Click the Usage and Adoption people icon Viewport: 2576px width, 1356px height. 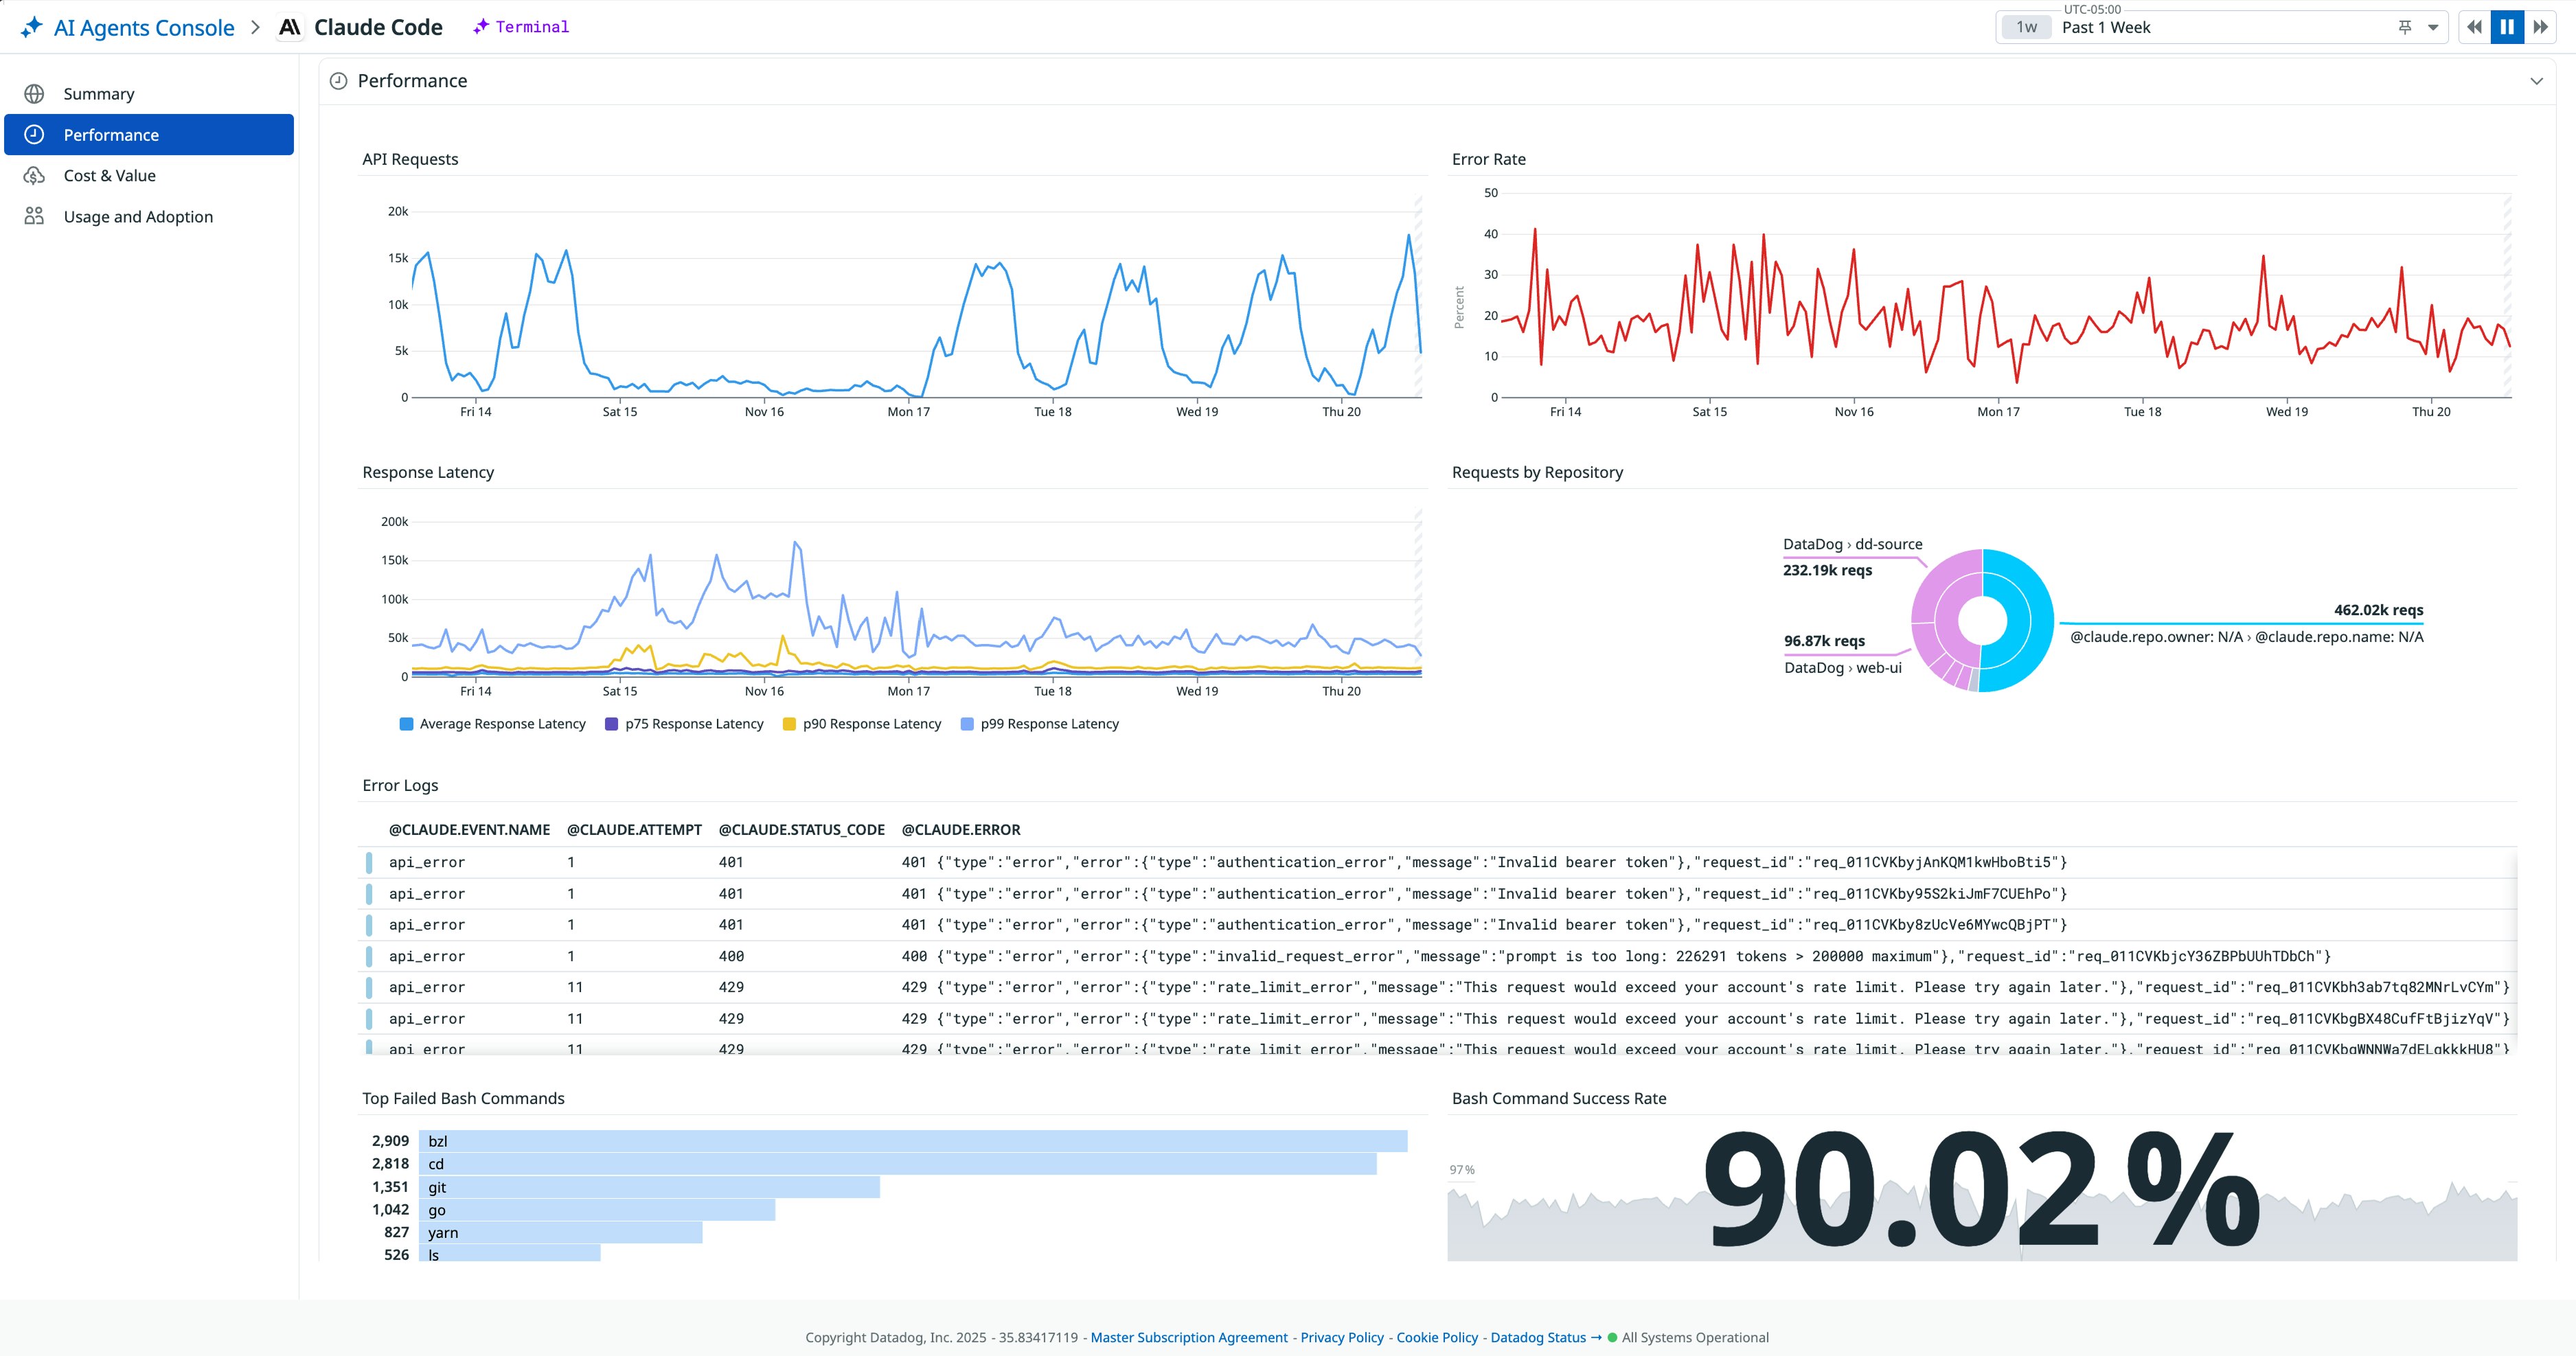35,216
